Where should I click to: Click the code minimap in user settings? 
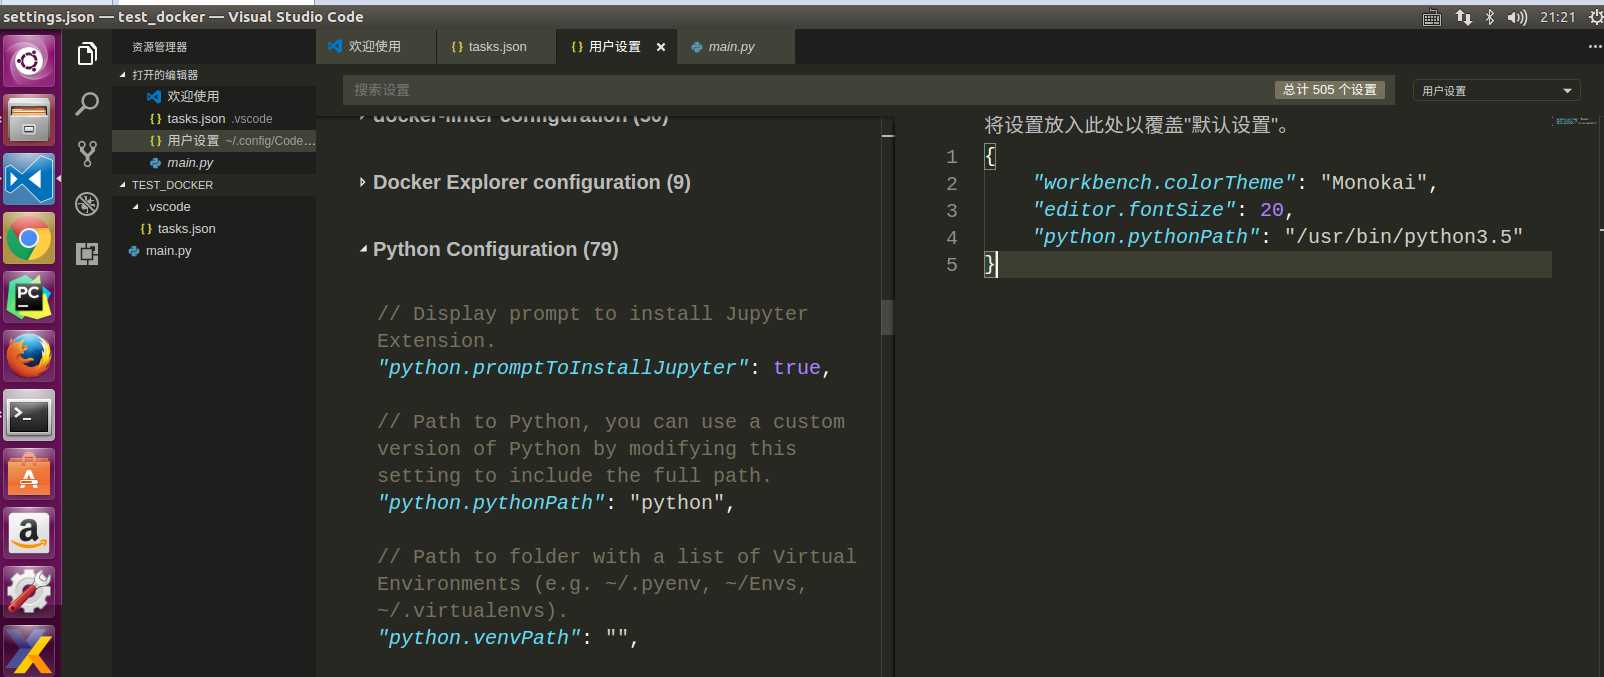point(1575,120)
